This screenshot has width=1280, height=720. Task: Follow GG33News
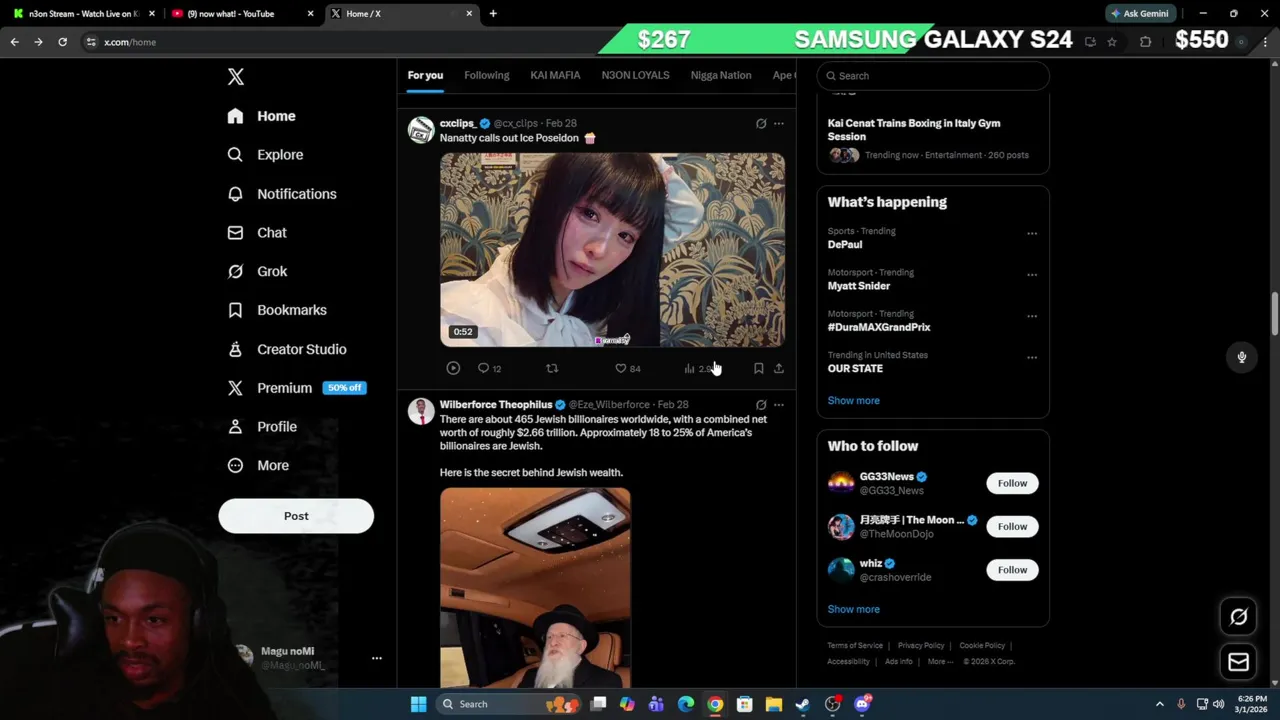[x=1012, y=484]
